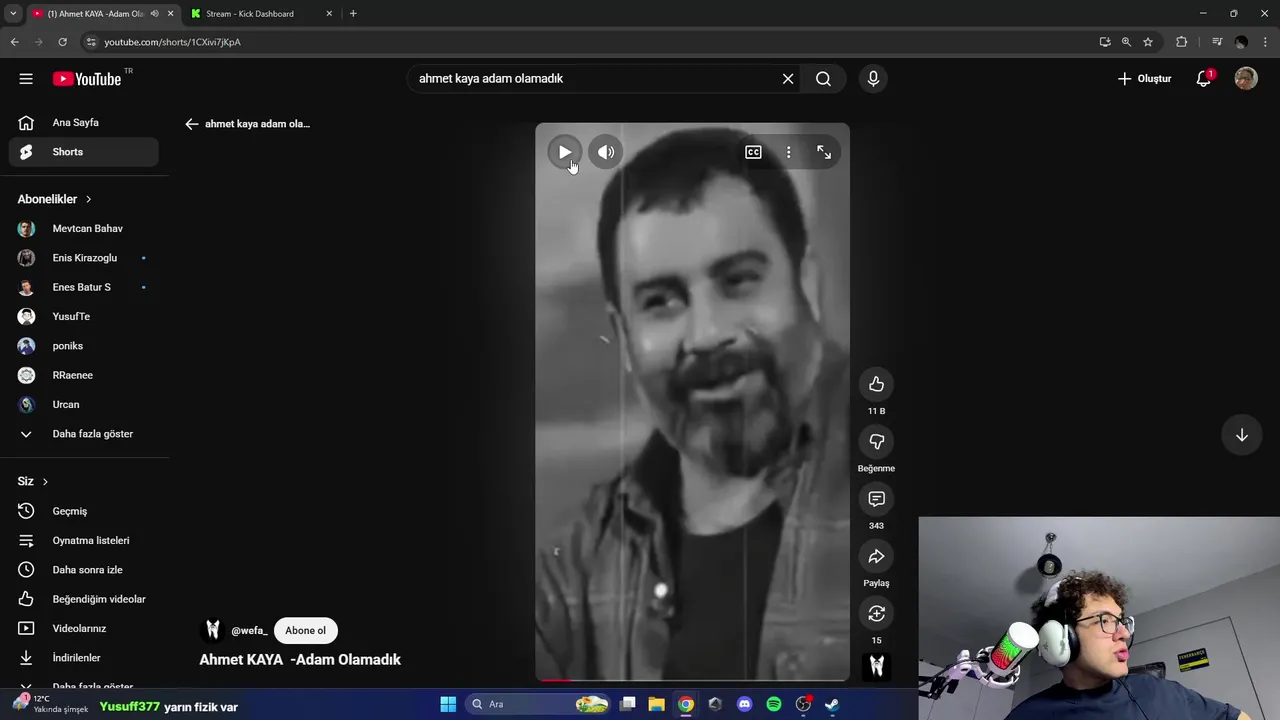Expand the Short to fullscreen

[x=824, y=152]
